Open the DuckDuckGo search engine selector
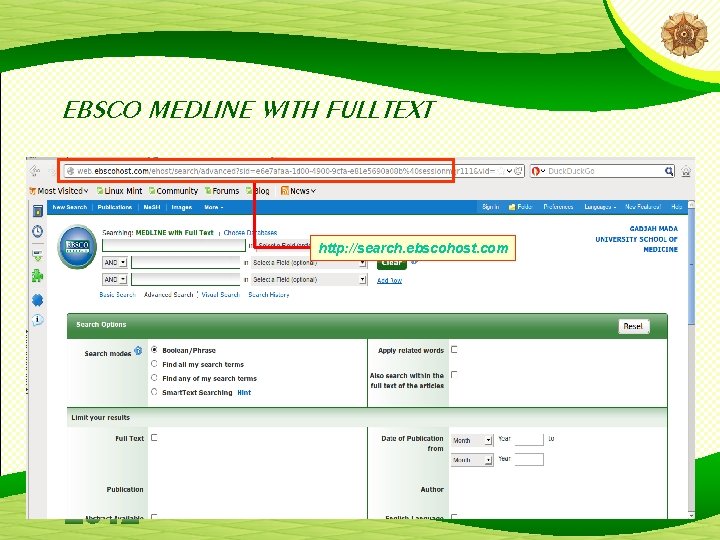The height and width of the screenshot is (540, 720). pyautogui.click(x=538, y=171)
